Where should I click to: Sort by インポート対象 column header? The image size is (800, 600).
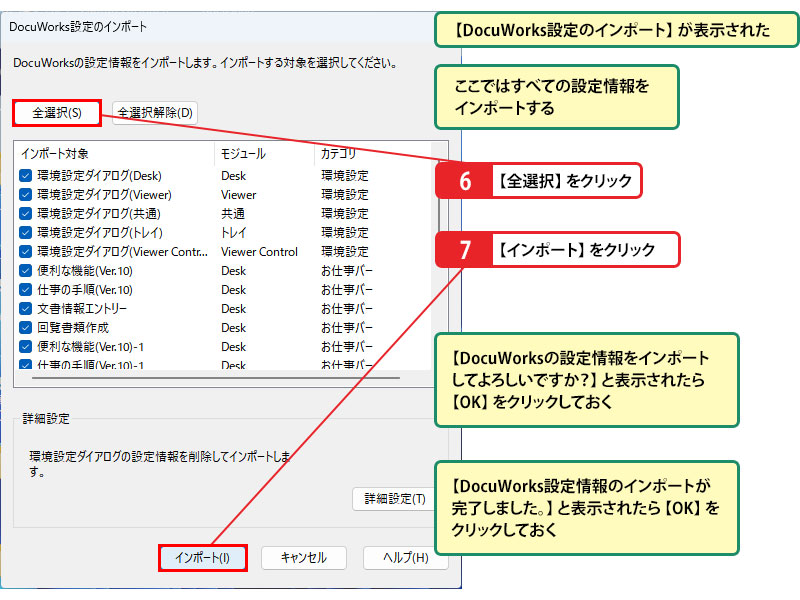click(115, 154)
